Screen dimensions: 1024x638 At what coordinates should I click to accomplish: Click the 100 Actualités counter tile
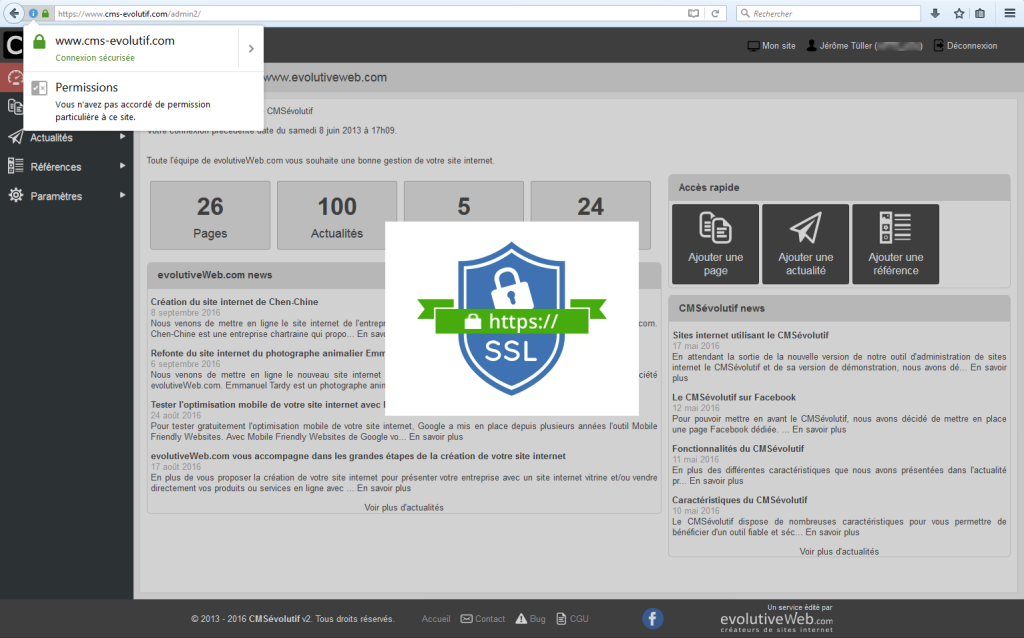pyautogui.click(x=337, y=215)
